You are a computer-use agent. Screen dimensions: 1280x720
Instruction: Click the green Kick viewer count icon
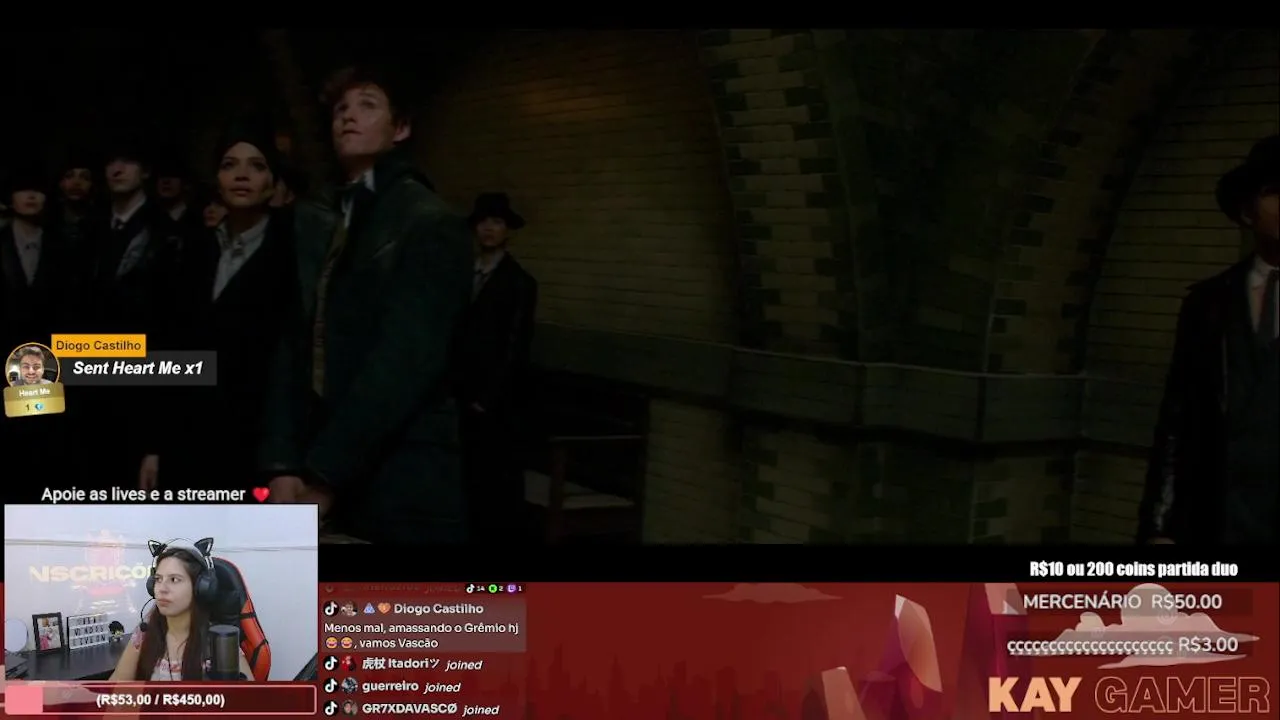[492, 588]
